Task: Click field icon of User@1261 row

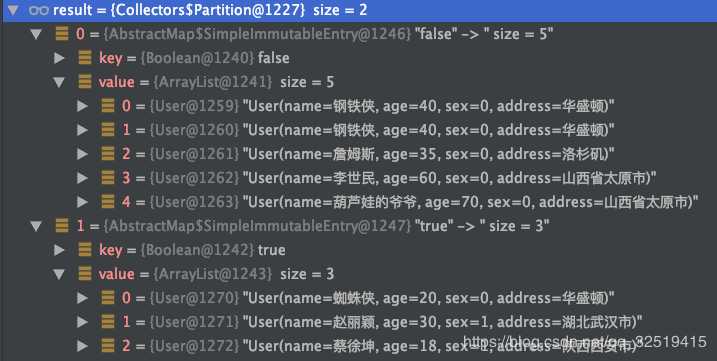Action: point(108,154)
